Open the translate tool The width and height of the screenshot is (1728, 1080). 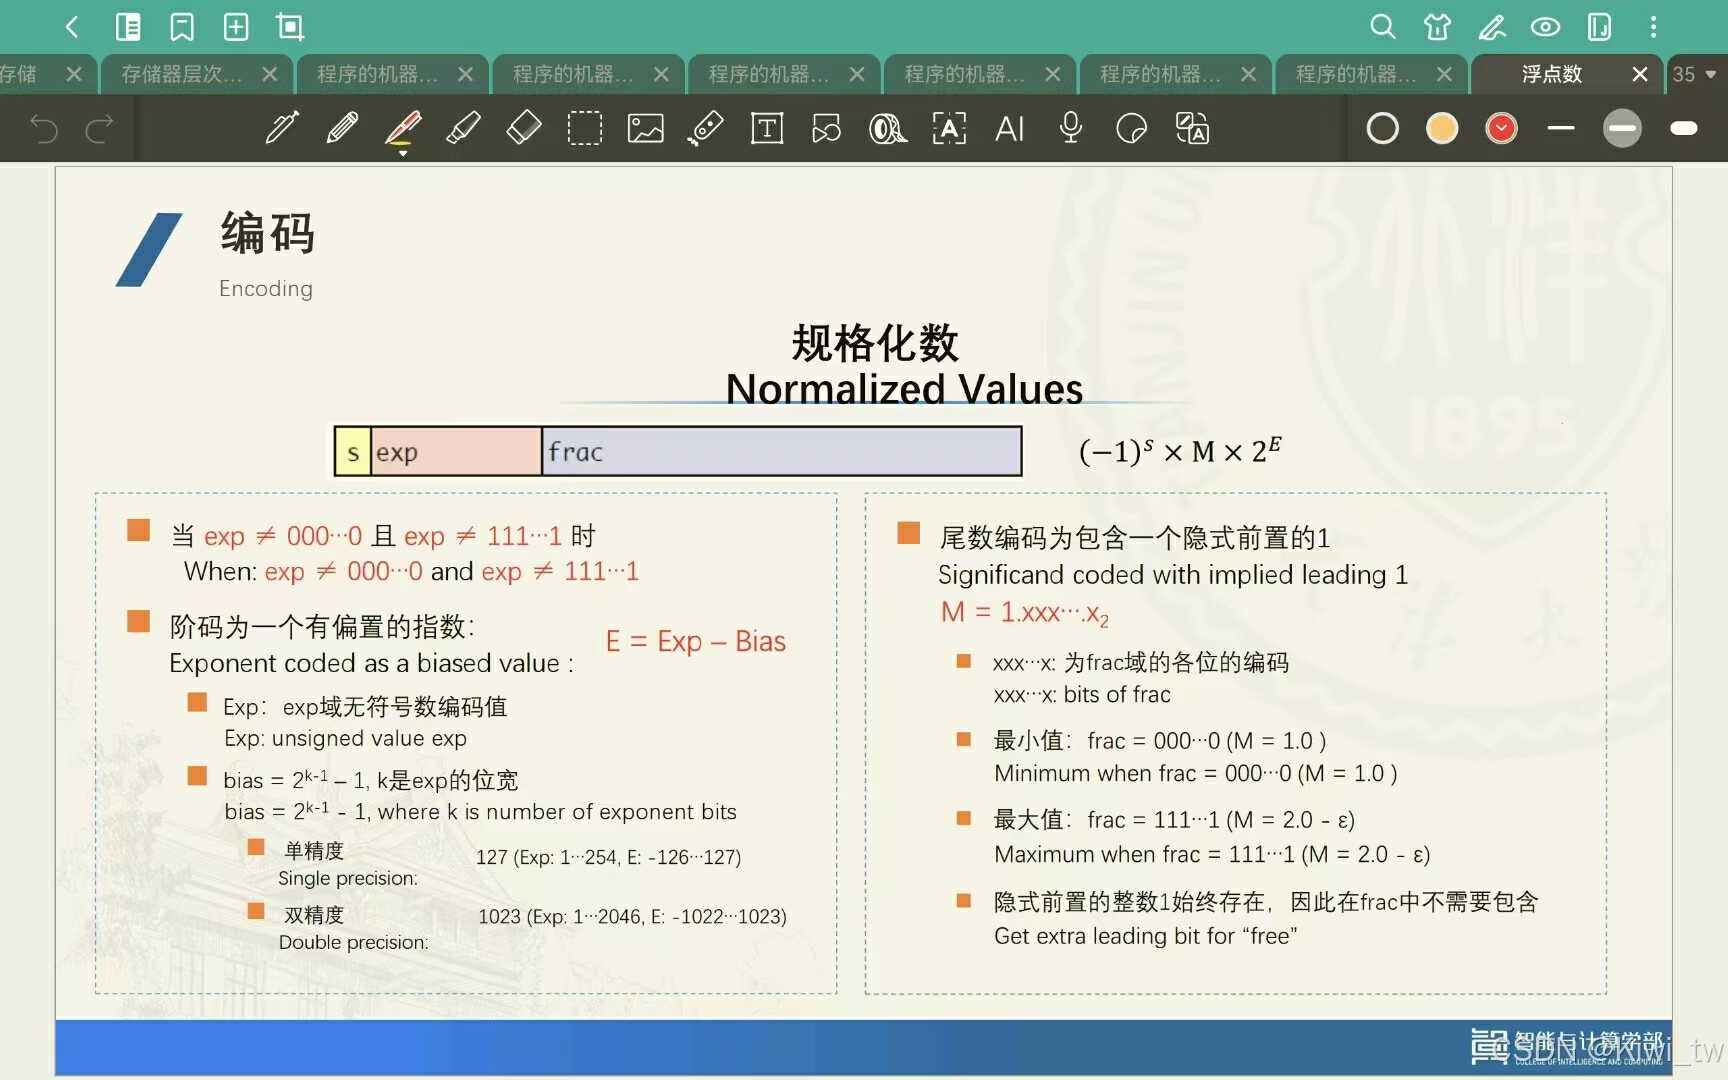click(x=1191, y=128)
